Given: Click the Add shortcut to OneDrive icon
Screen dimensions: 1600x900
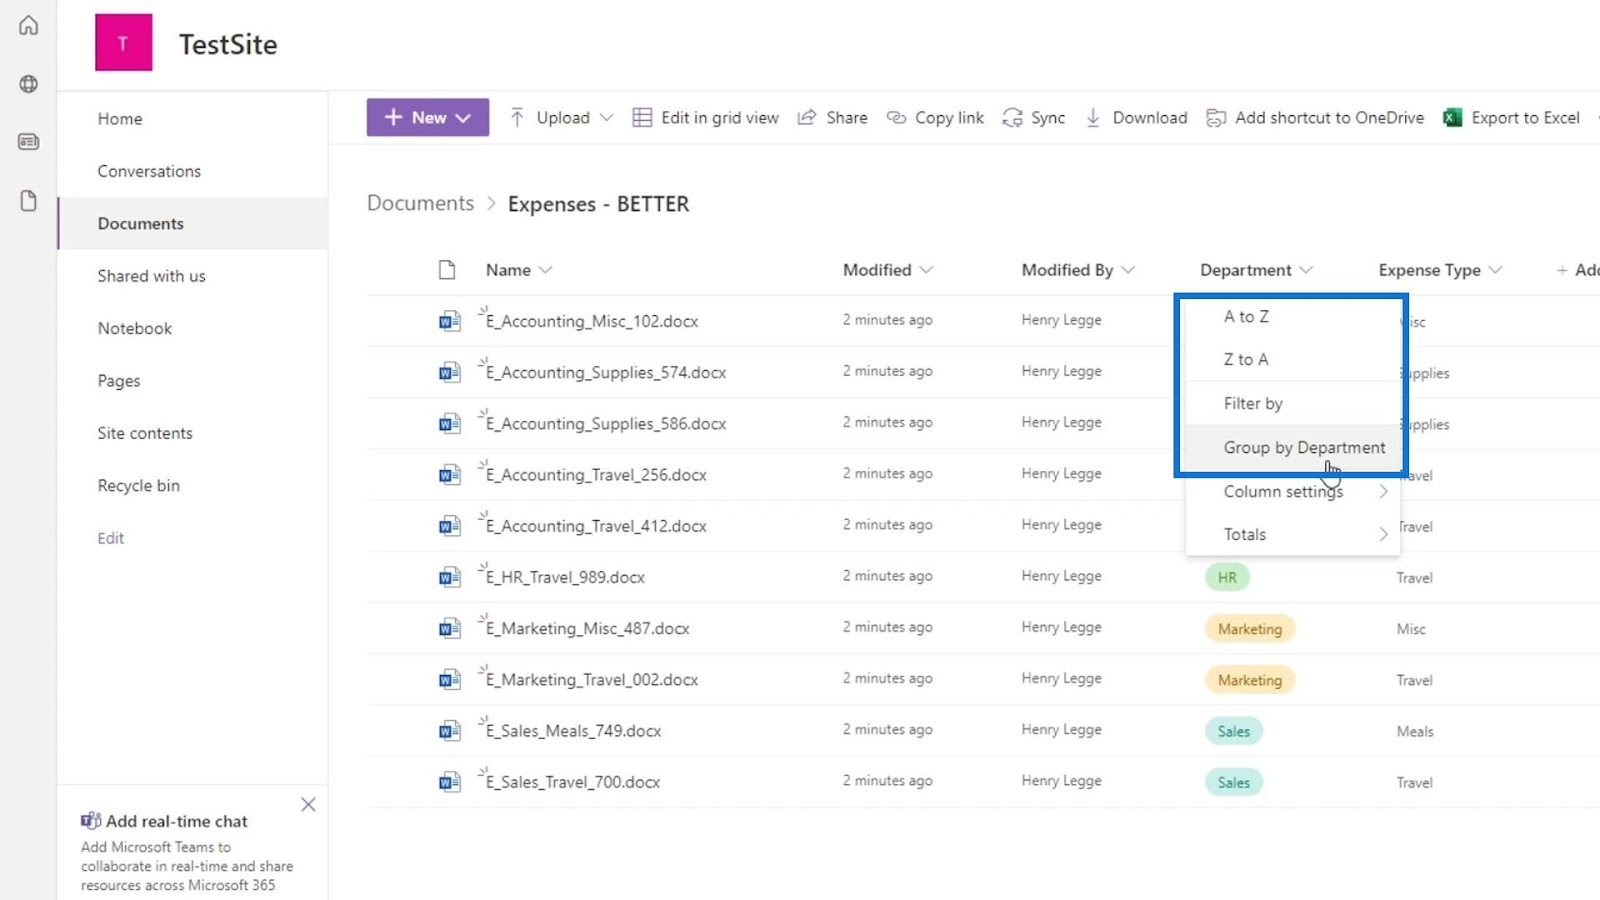Looking at the screenshot, I should click(1216, 118).
